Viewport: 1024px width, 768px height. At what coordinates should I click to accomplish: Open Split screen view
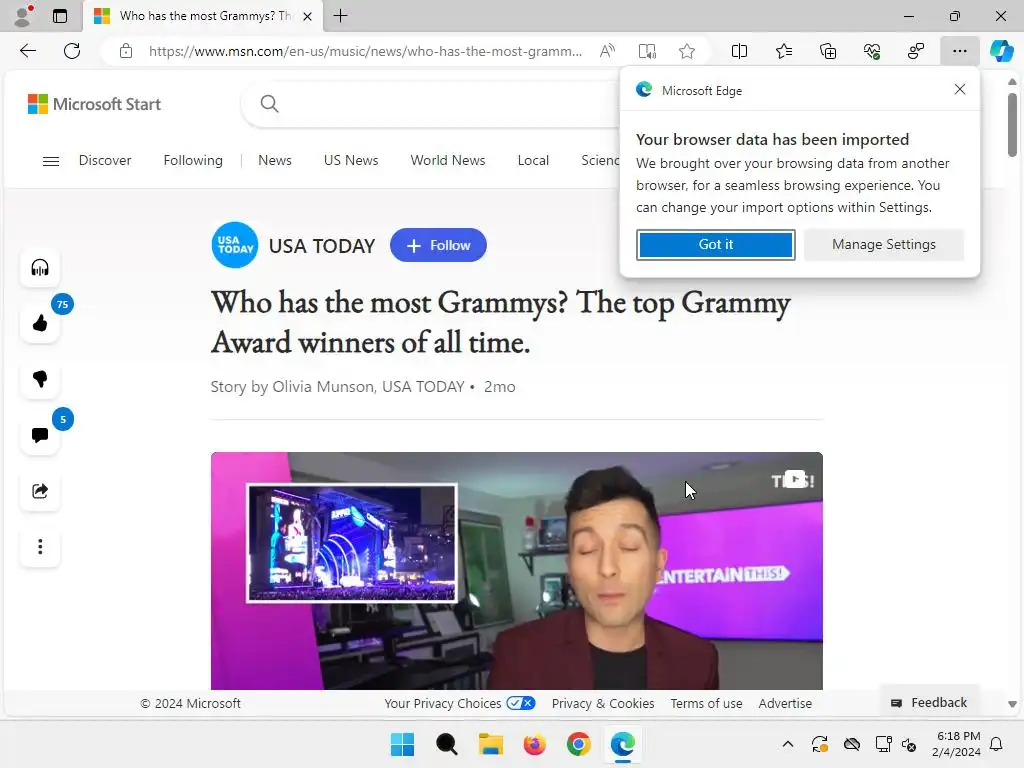pos(739,51)
